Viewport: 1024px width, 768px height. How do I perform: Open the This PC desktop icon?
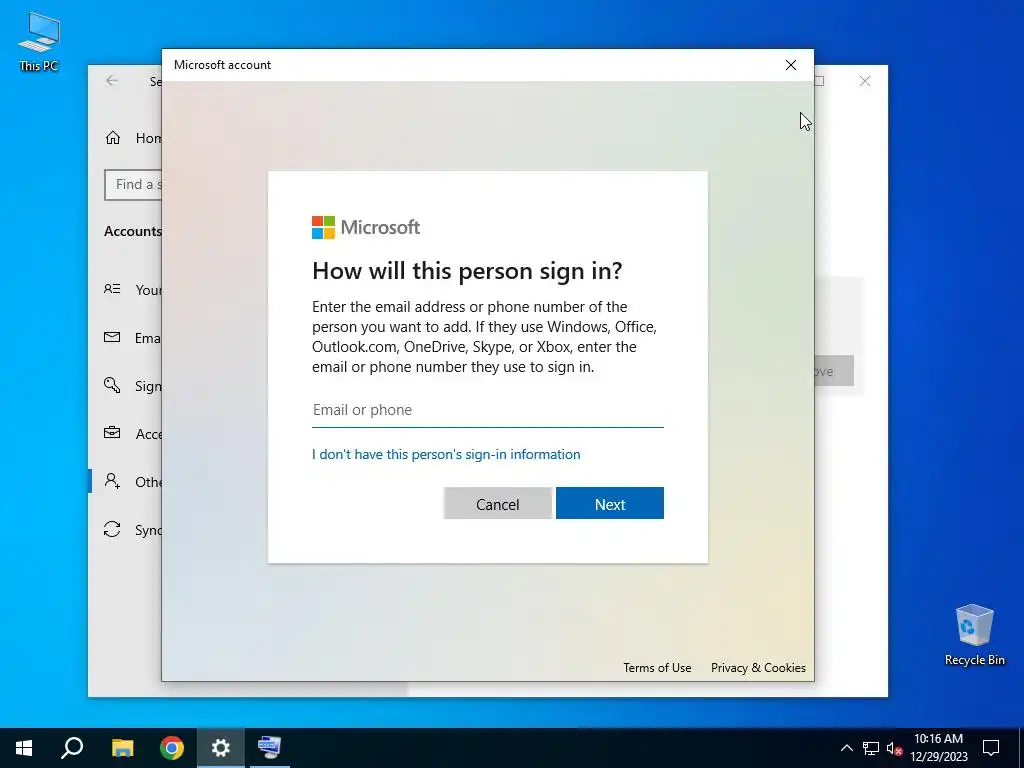click(x=39, y=42)
